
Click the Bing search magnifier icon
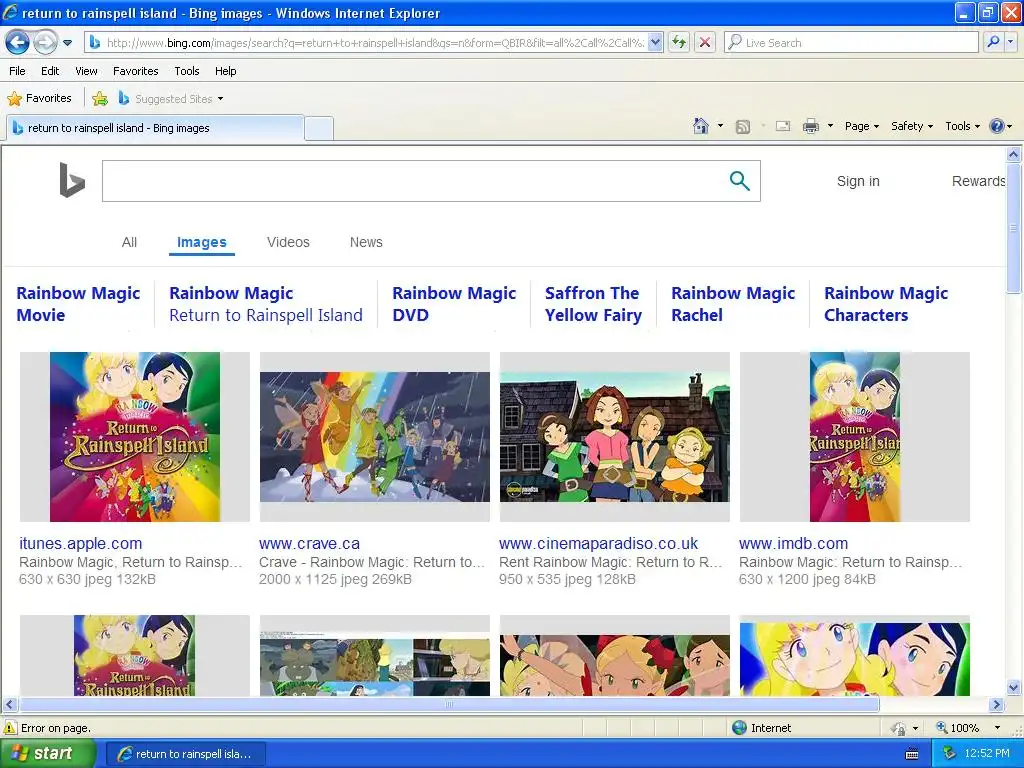point(739,181)
